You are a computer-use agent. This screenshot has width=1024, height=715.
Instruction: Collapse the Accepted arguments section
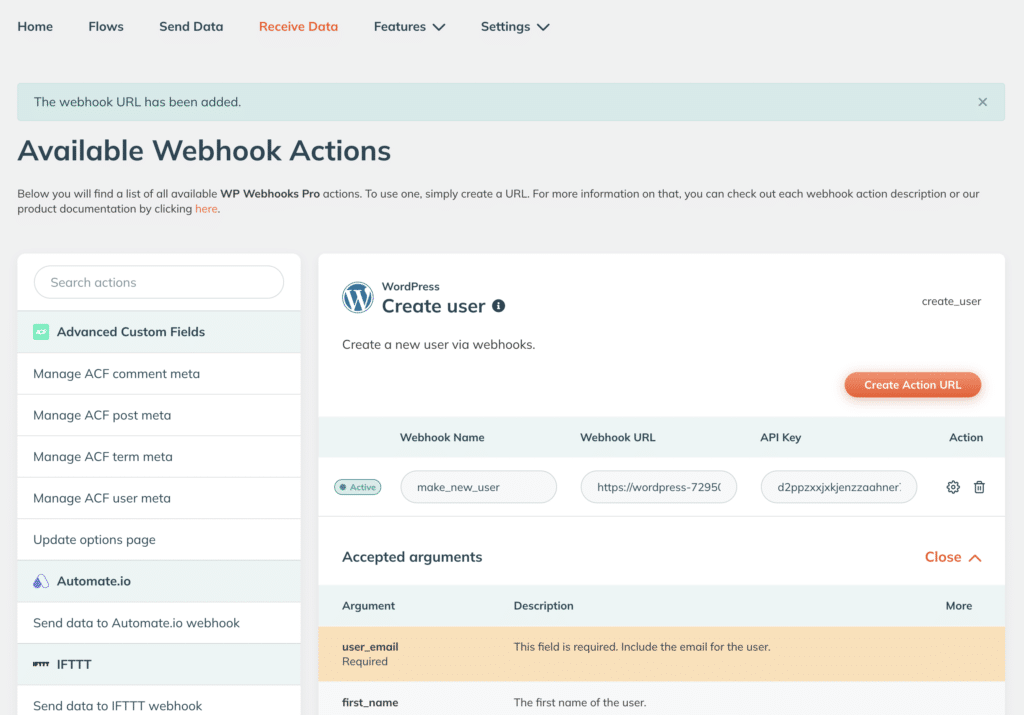coord(953,557)
